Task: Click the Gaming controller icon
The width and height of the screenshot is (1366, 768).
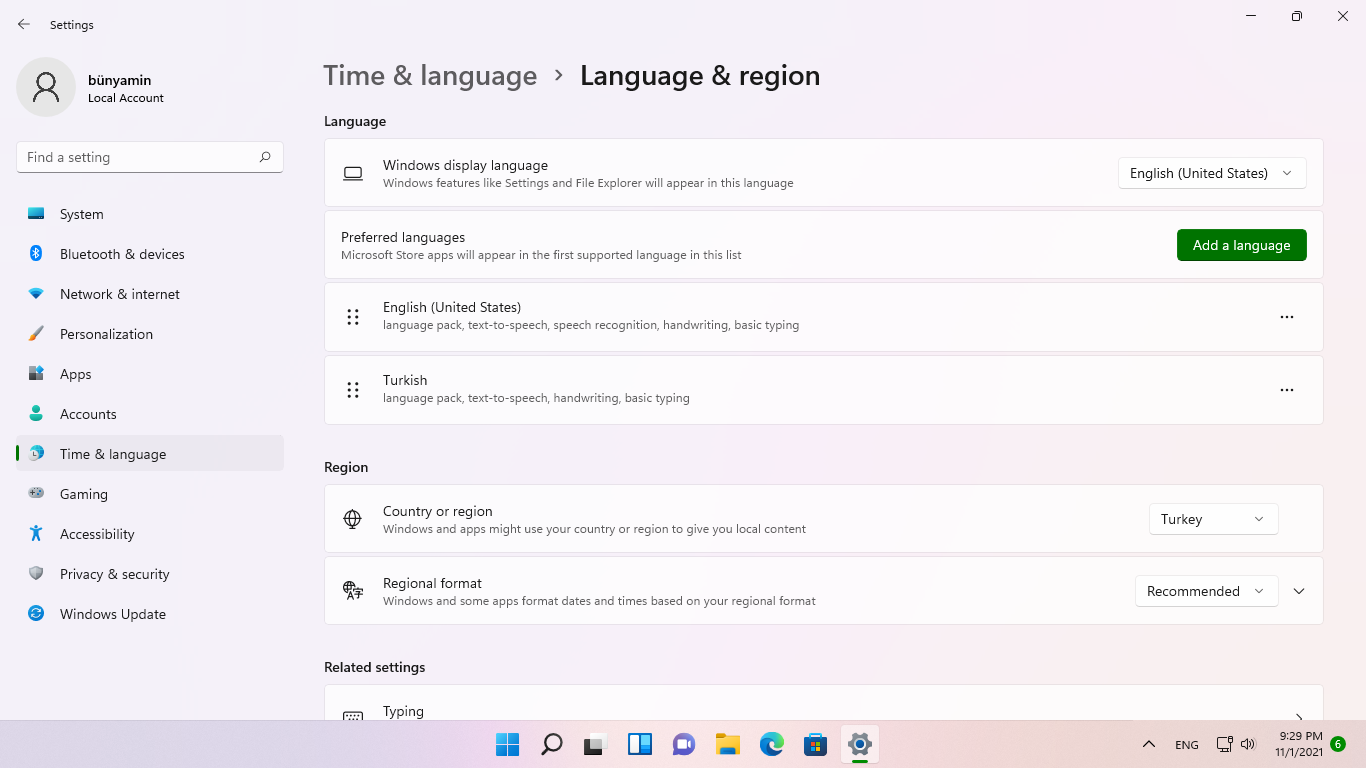Action: tap(36, 494)
